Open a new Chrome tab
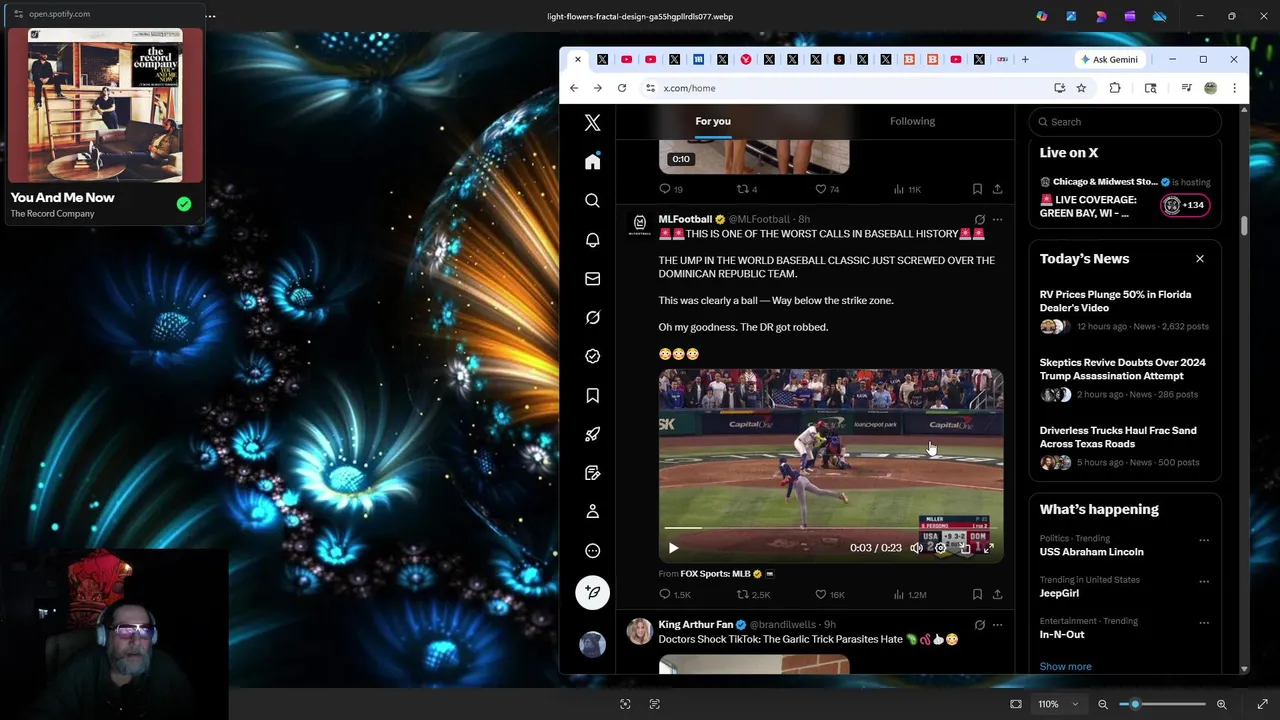Screen dimensions: 1280x720 (x=1025, y=59)
